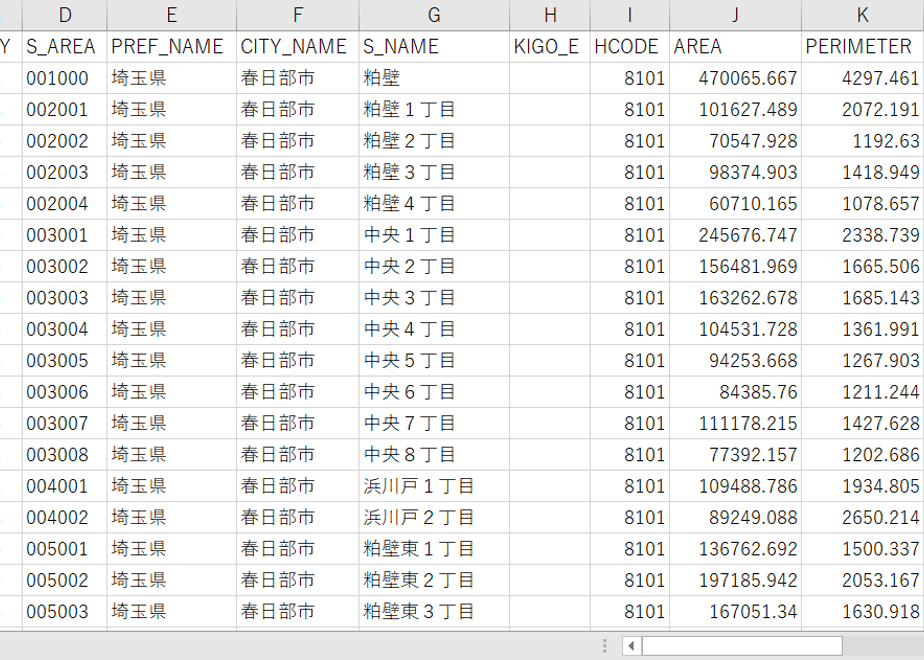924x660 pixels.
Task: Select column K header
Action: point(863,15)
